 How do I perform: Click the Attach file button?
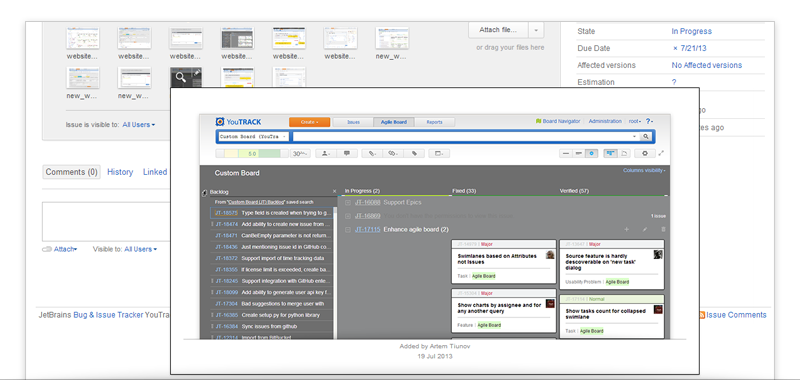[x=498, y=30]
